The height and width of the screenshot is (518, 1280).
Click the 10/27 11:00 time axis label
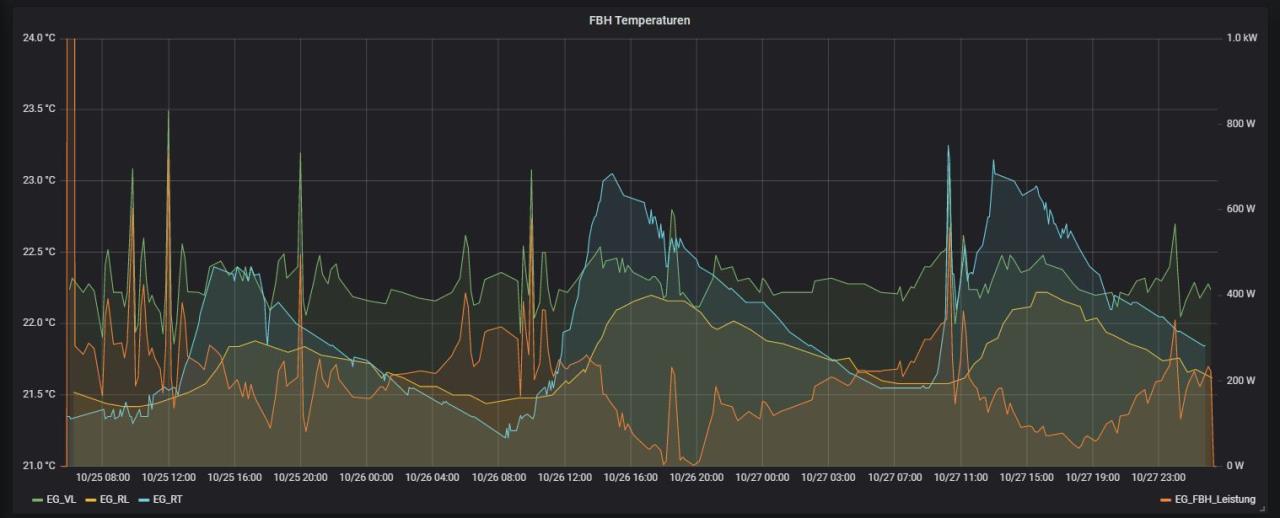(961, 478)
